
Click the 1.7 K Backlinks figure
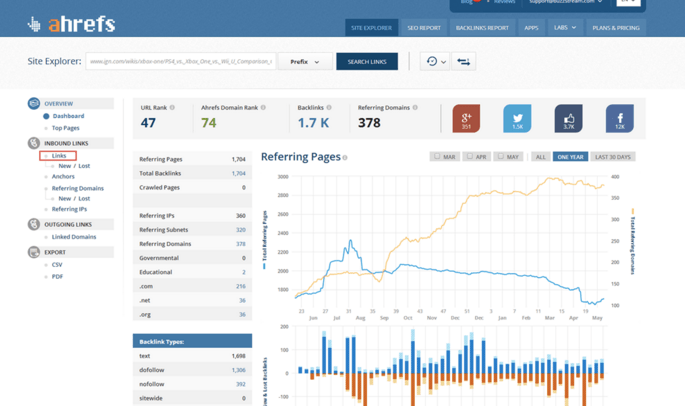[x=313, y=123]
